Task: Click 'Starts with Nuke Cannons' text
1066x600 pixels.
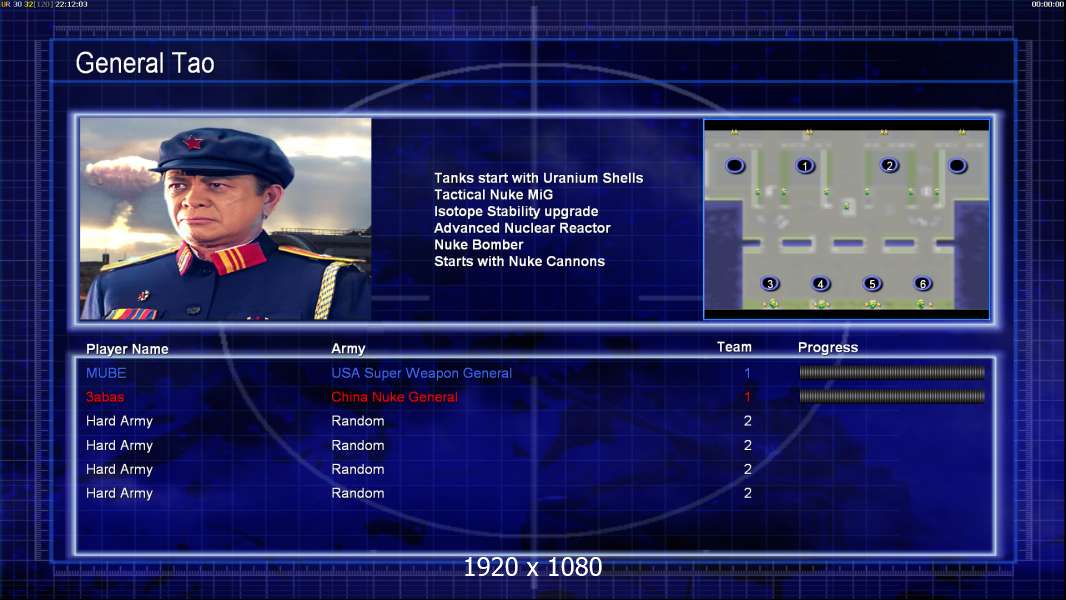Action: [519, 261]
